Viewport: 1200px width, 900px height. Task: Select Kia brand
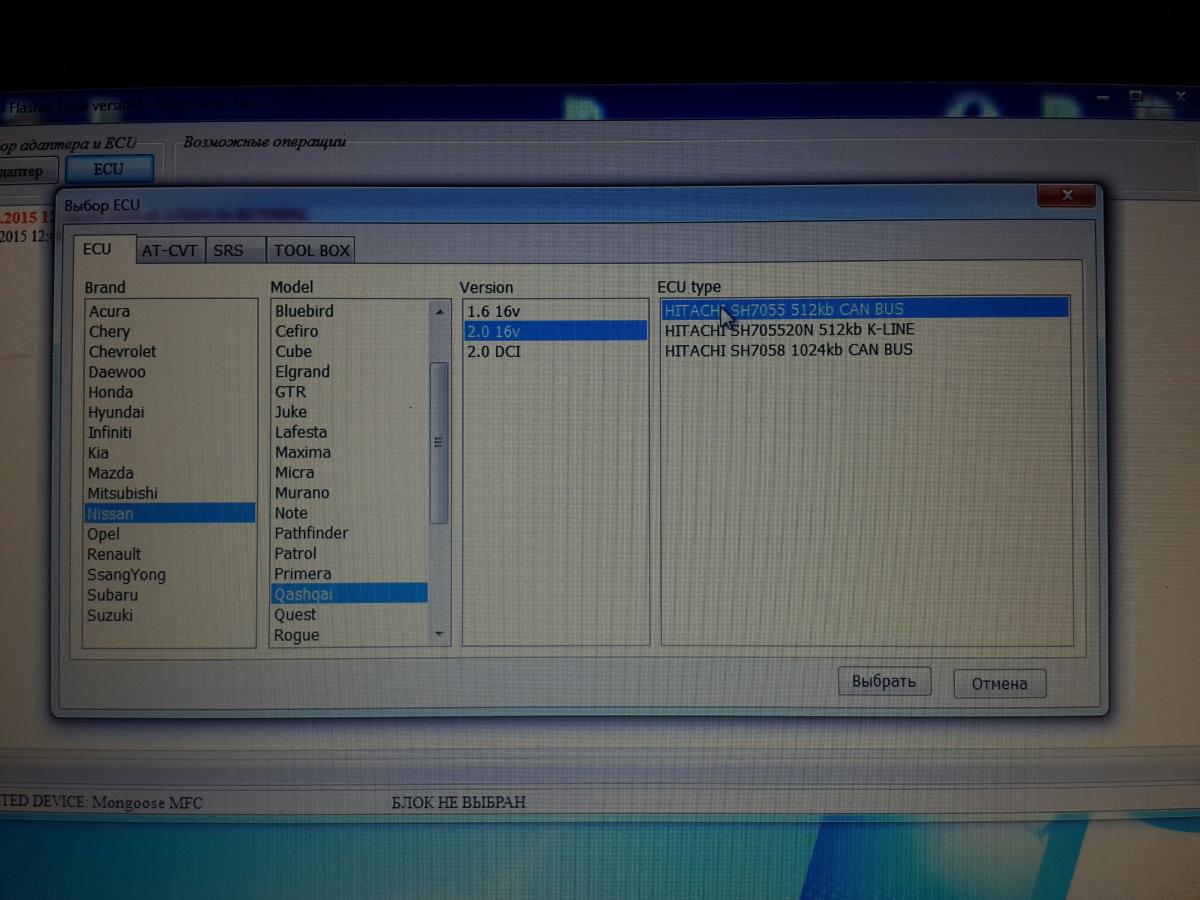tap(169, 452)
